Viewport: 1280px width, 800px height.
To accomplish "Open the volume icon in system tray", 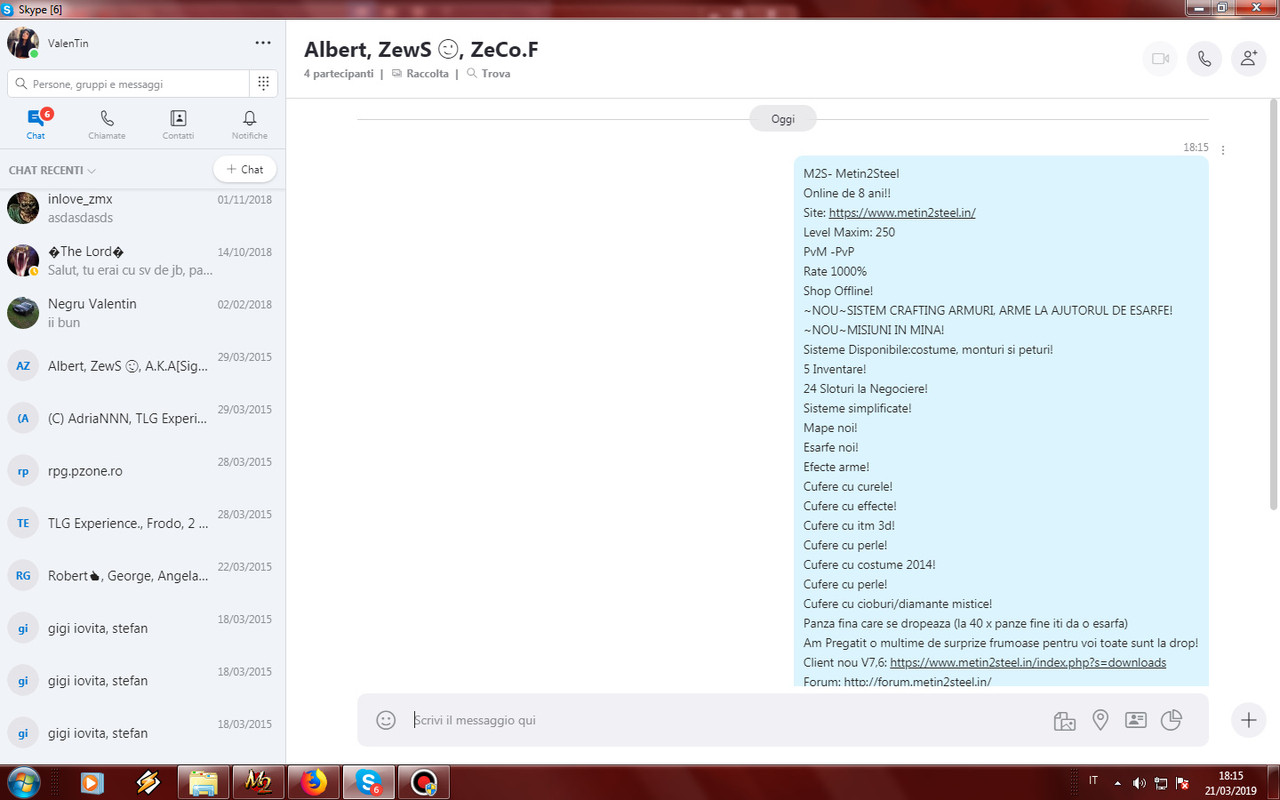I will (1139, 782).
